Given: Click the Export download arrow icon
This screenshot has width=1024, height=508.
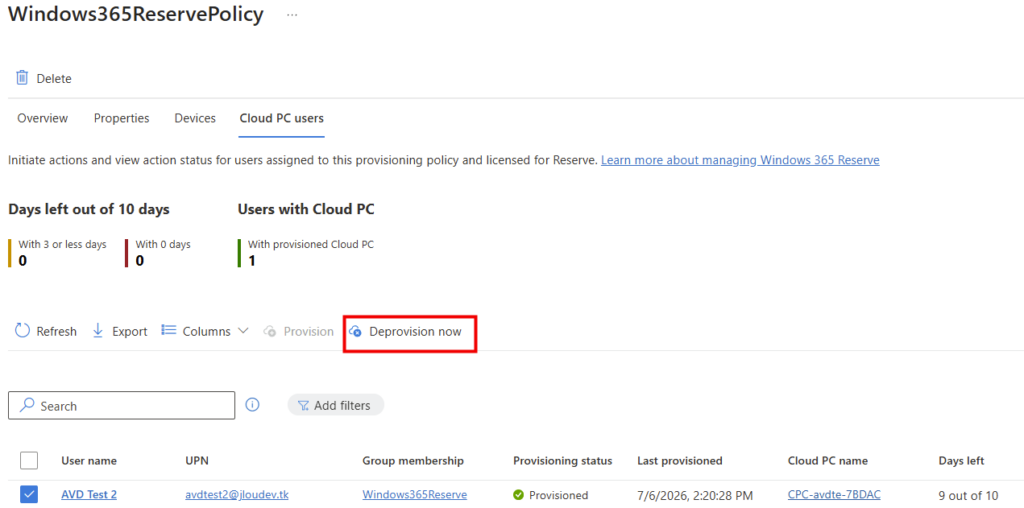Looking at the screenshot, I should coord(98,331).
